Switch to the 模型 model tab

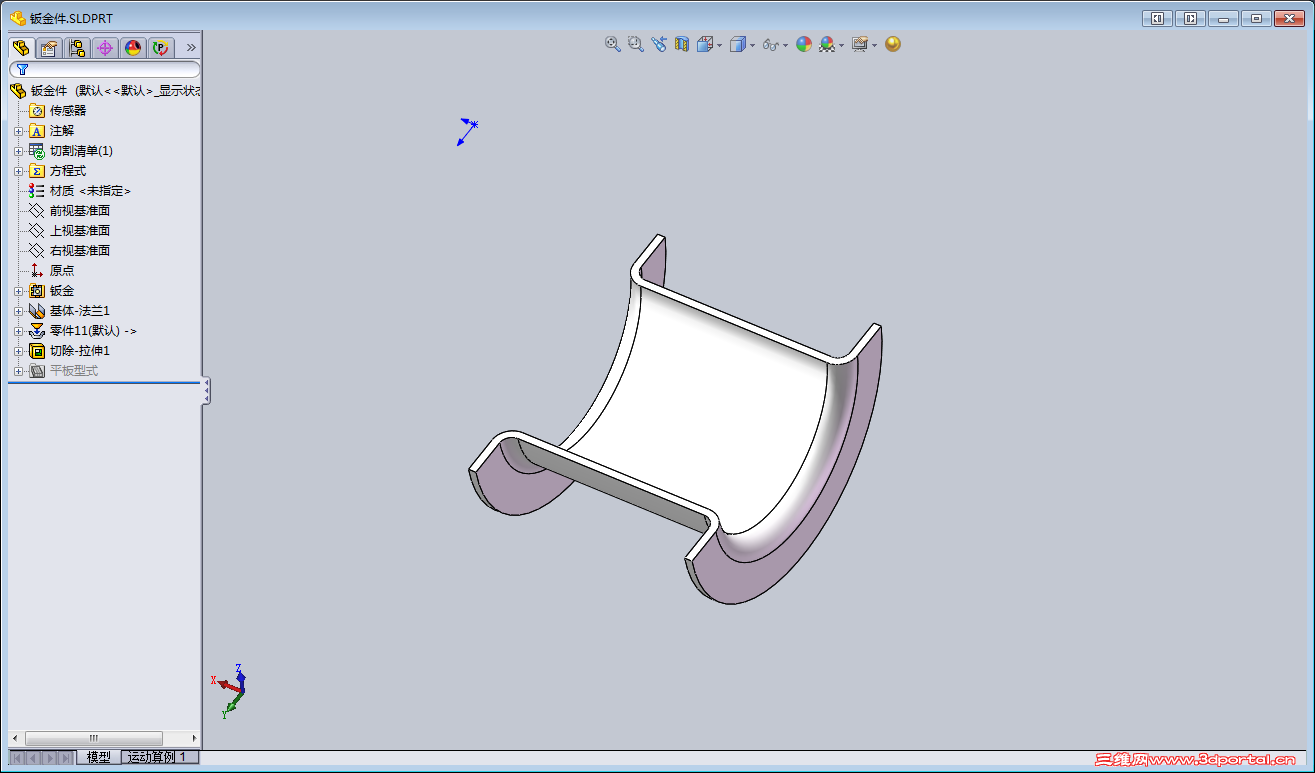click(99, 757)
